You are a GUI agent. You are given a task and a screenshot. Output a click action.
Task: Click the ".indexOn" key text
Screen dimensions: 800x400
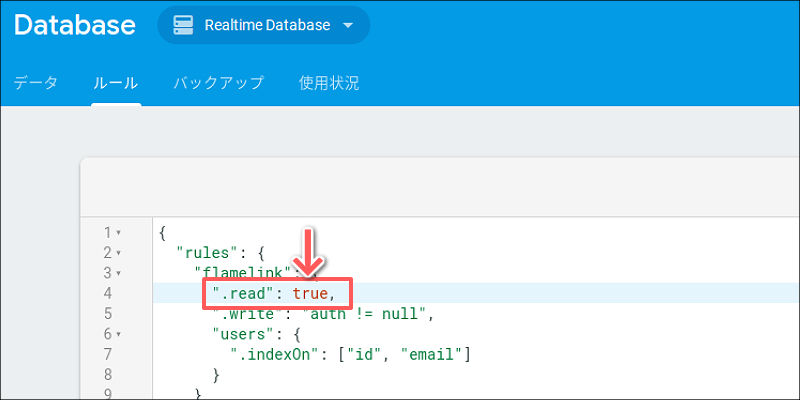click(x=276, y=355)
